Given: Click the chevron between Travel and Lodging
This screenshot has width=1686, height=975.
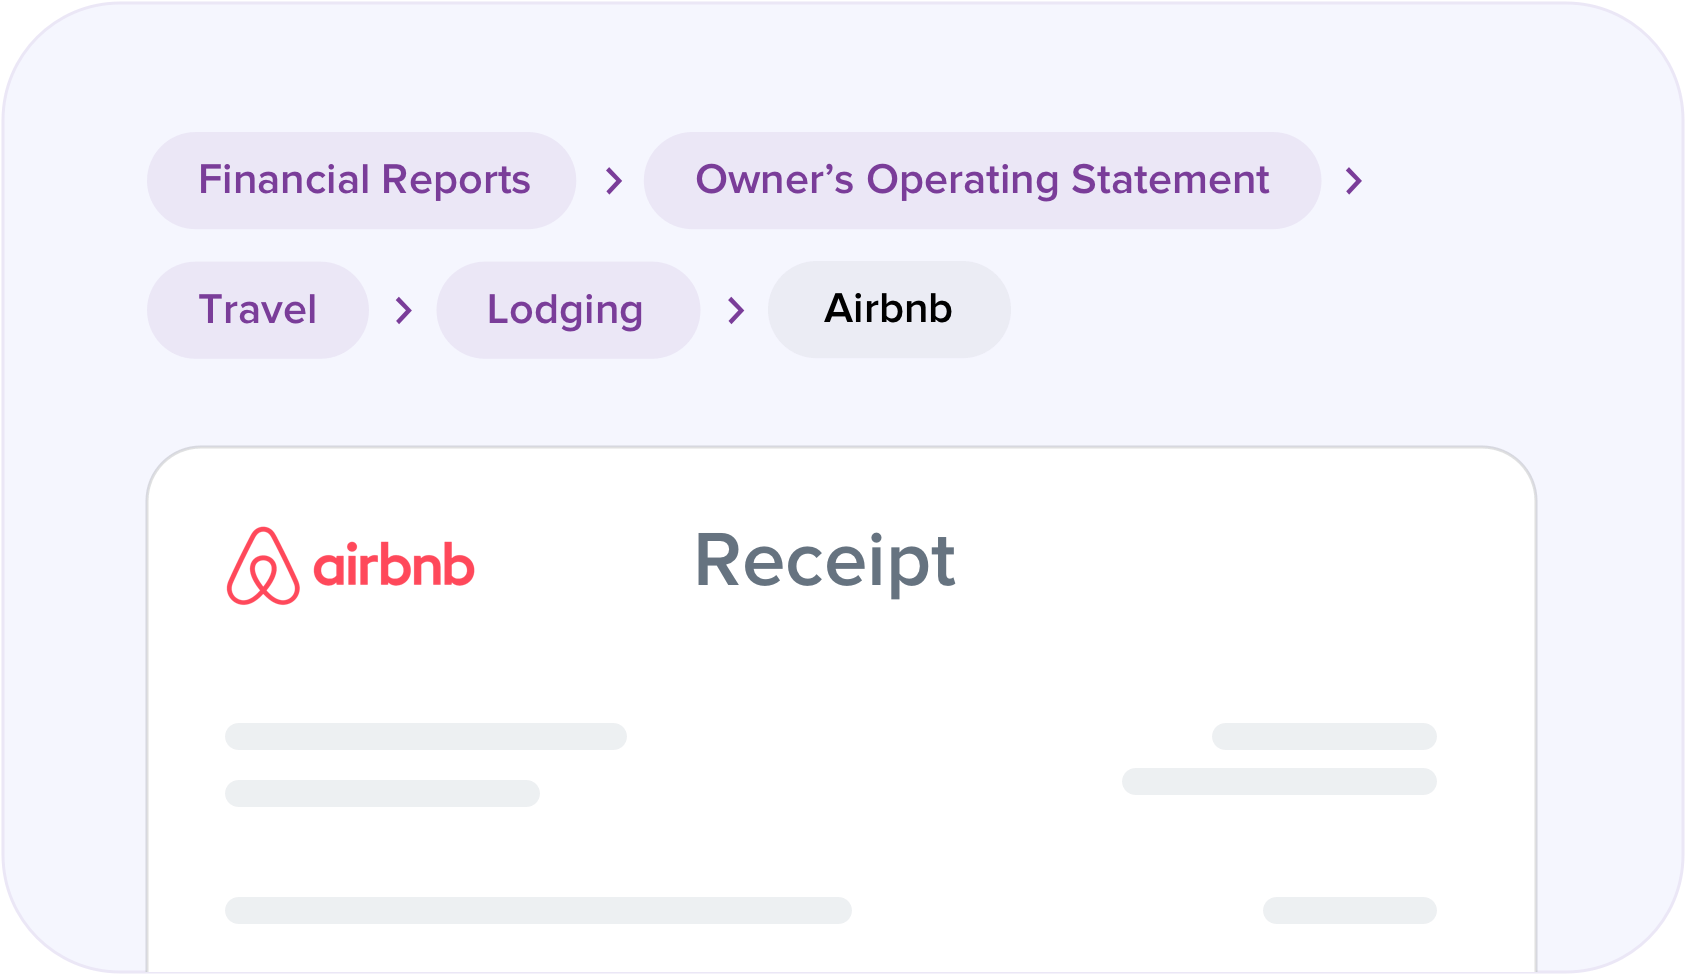Looking at the screenshot, I should tap(404, 310).
